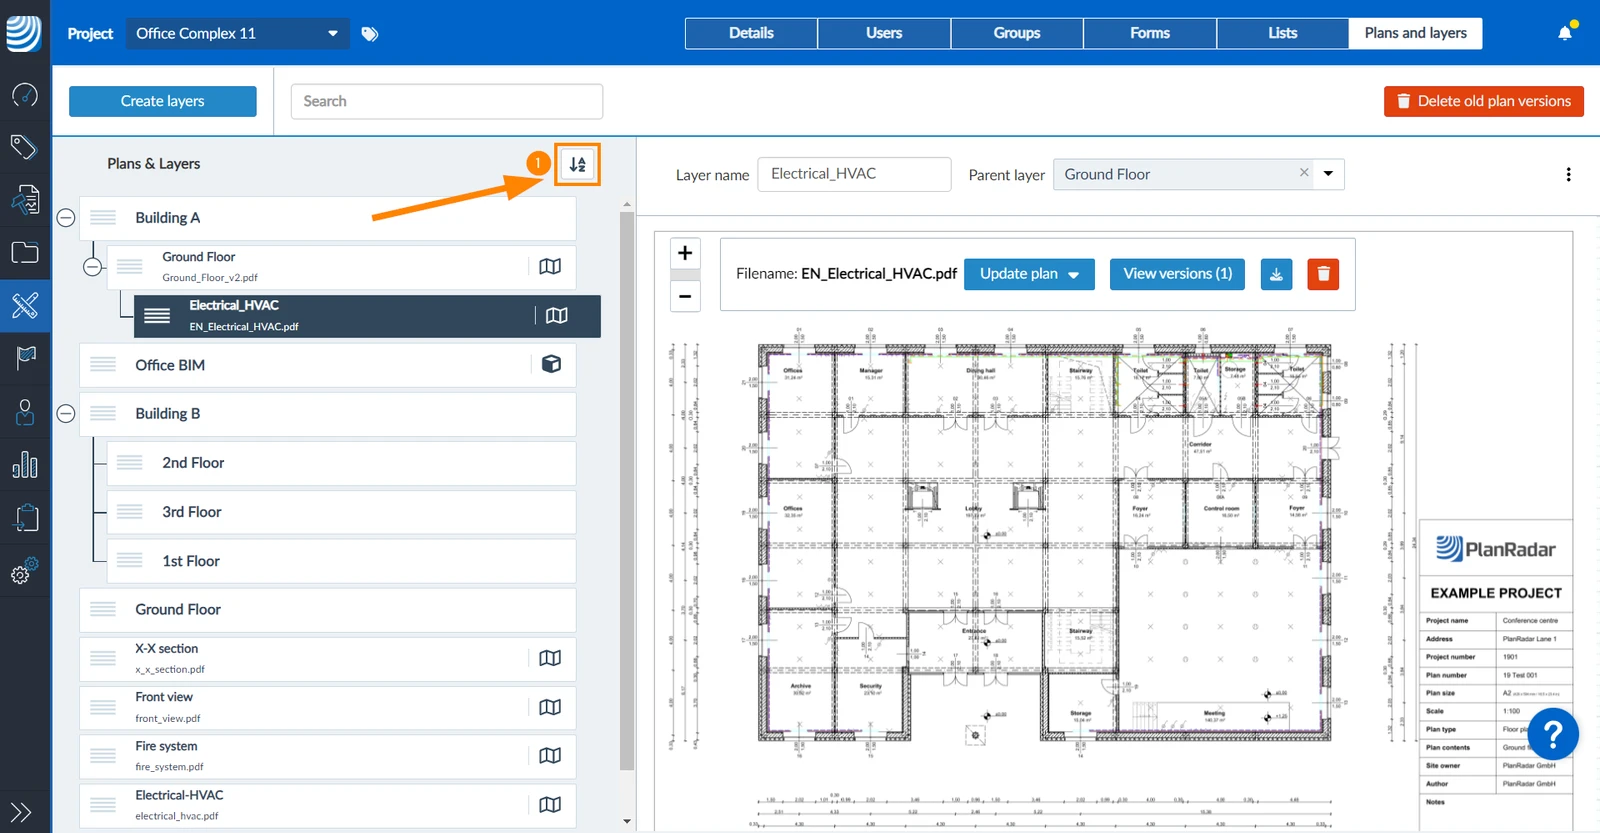Click the Create layers button
Screen dimensions: 1600x833
163,101
